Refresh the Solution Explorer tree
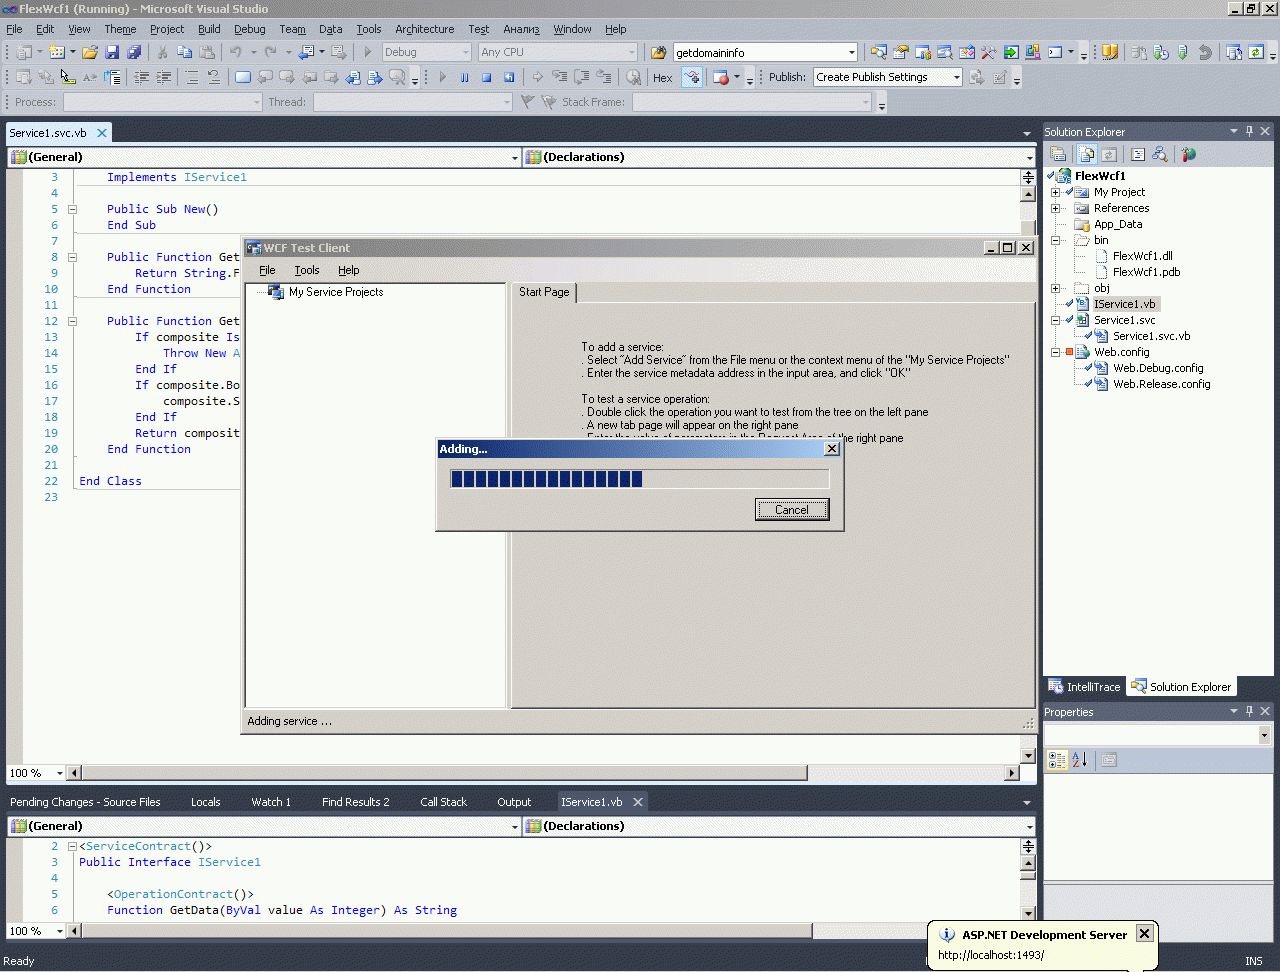 [x=1109, y=154]
